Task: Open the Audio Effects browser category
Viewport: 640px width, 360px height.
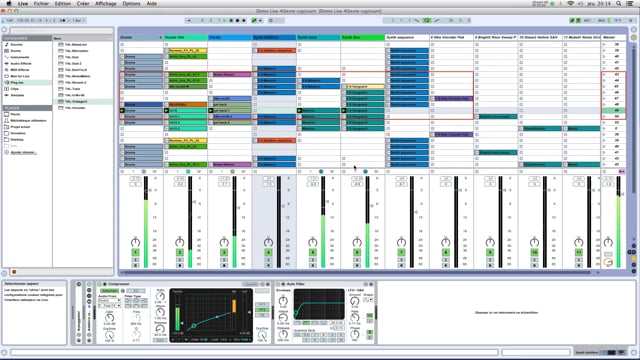Action: click(21, 64)
